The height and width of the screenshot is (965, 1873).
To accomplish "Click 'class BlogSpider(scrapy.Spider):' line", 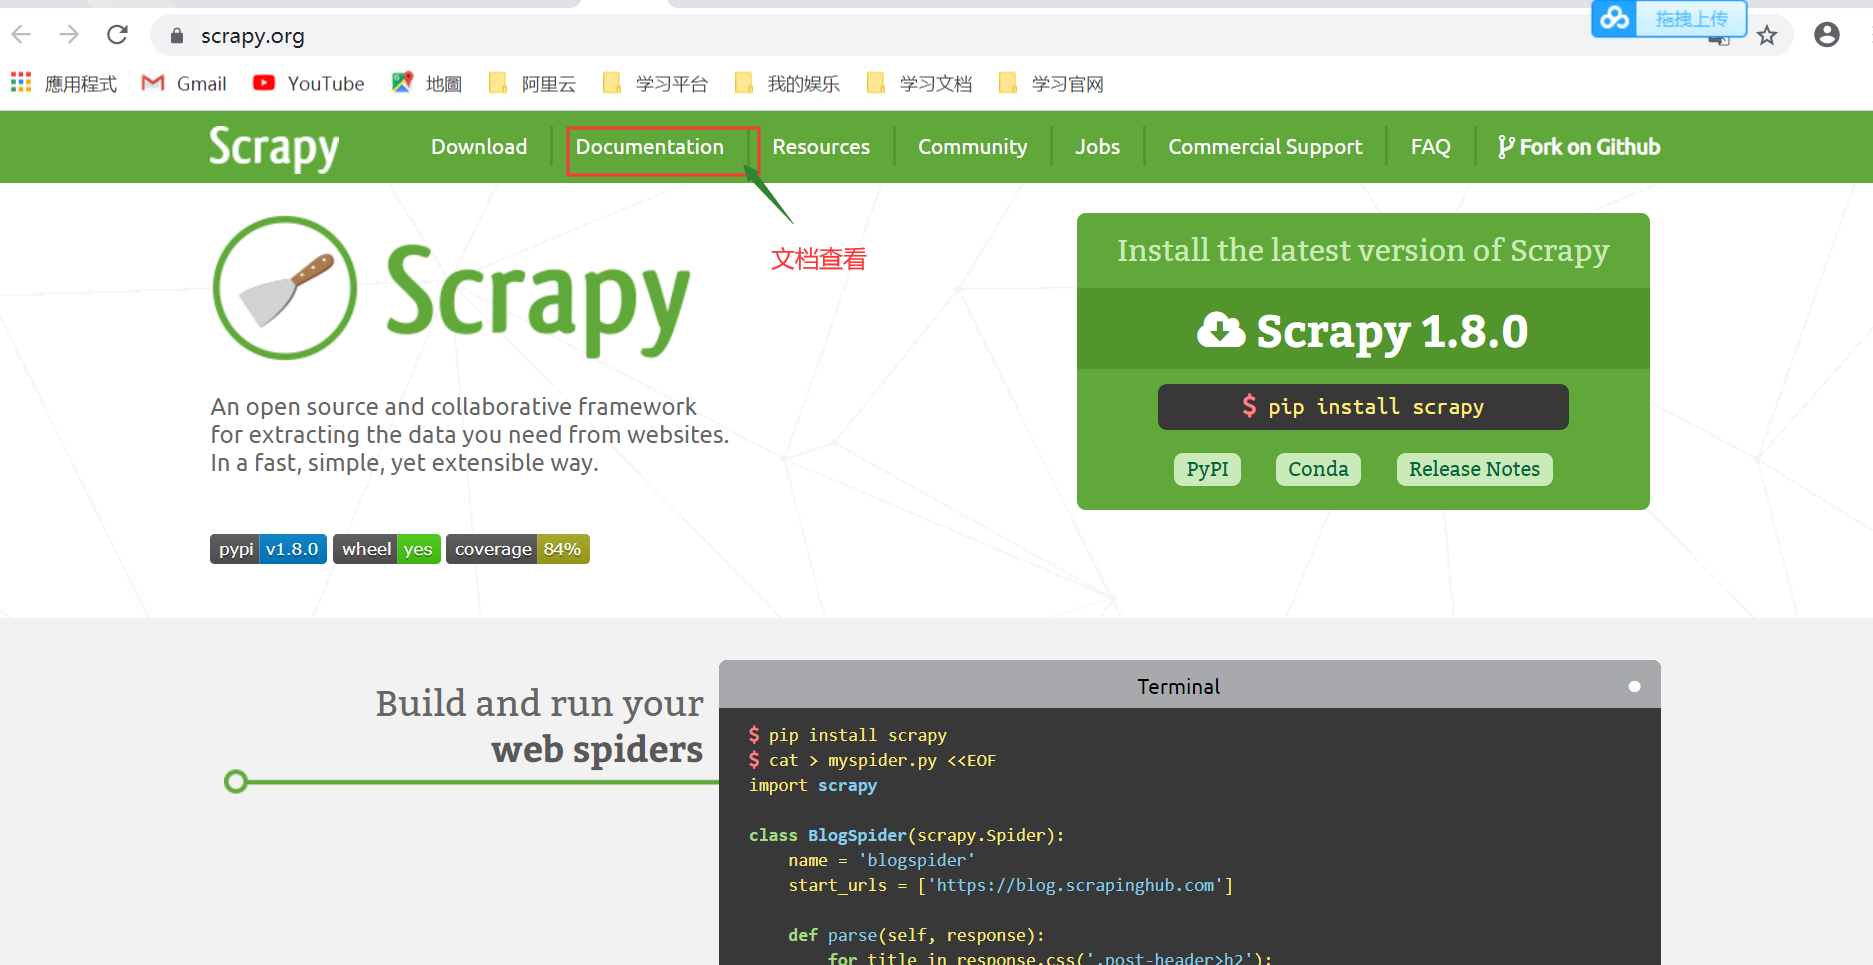I will pos(907,835).
